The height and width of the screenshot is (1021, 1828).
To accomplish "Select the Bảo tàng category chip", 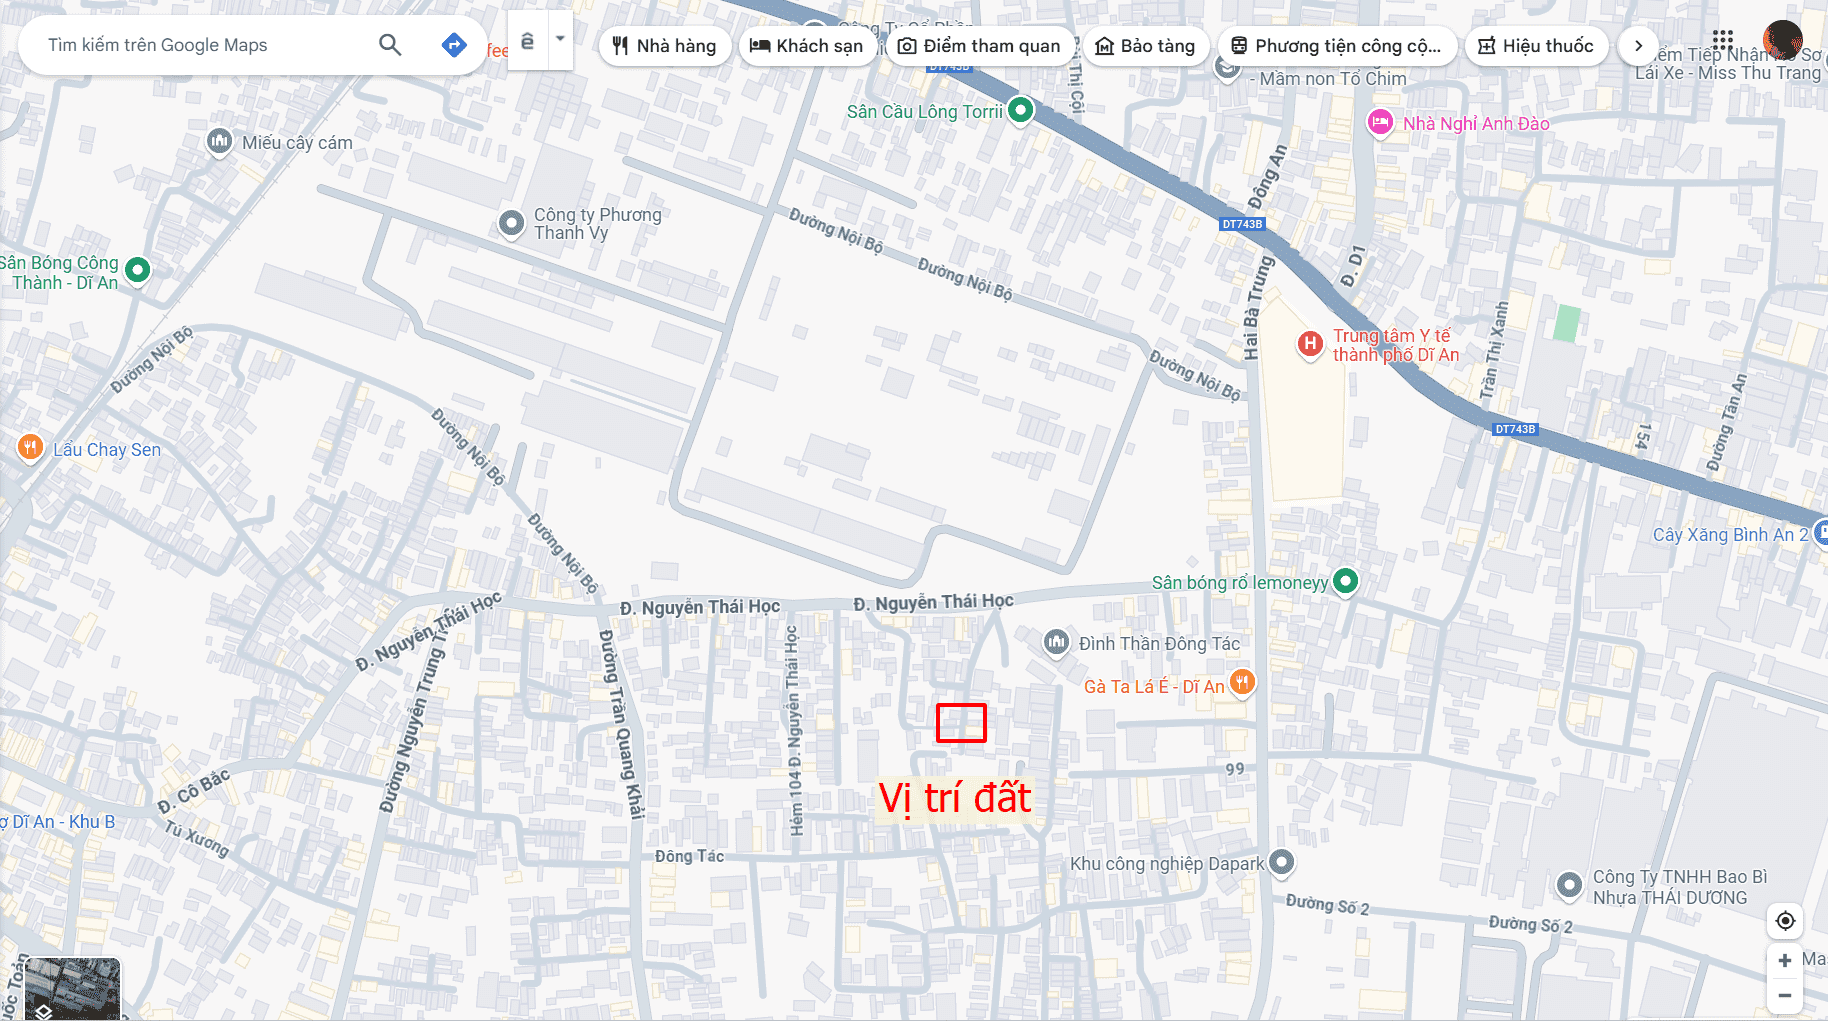I will coord(1146,46).
